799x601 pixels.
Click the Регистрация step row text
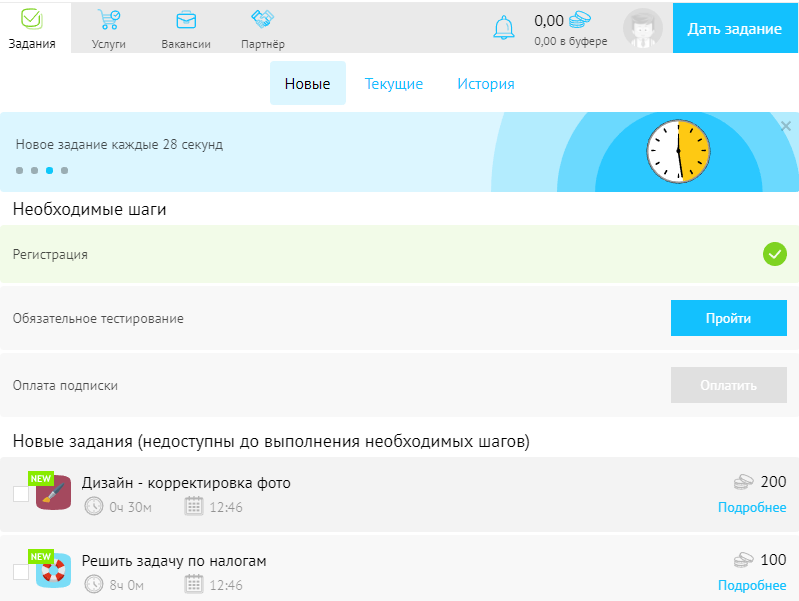click(50, 254)
